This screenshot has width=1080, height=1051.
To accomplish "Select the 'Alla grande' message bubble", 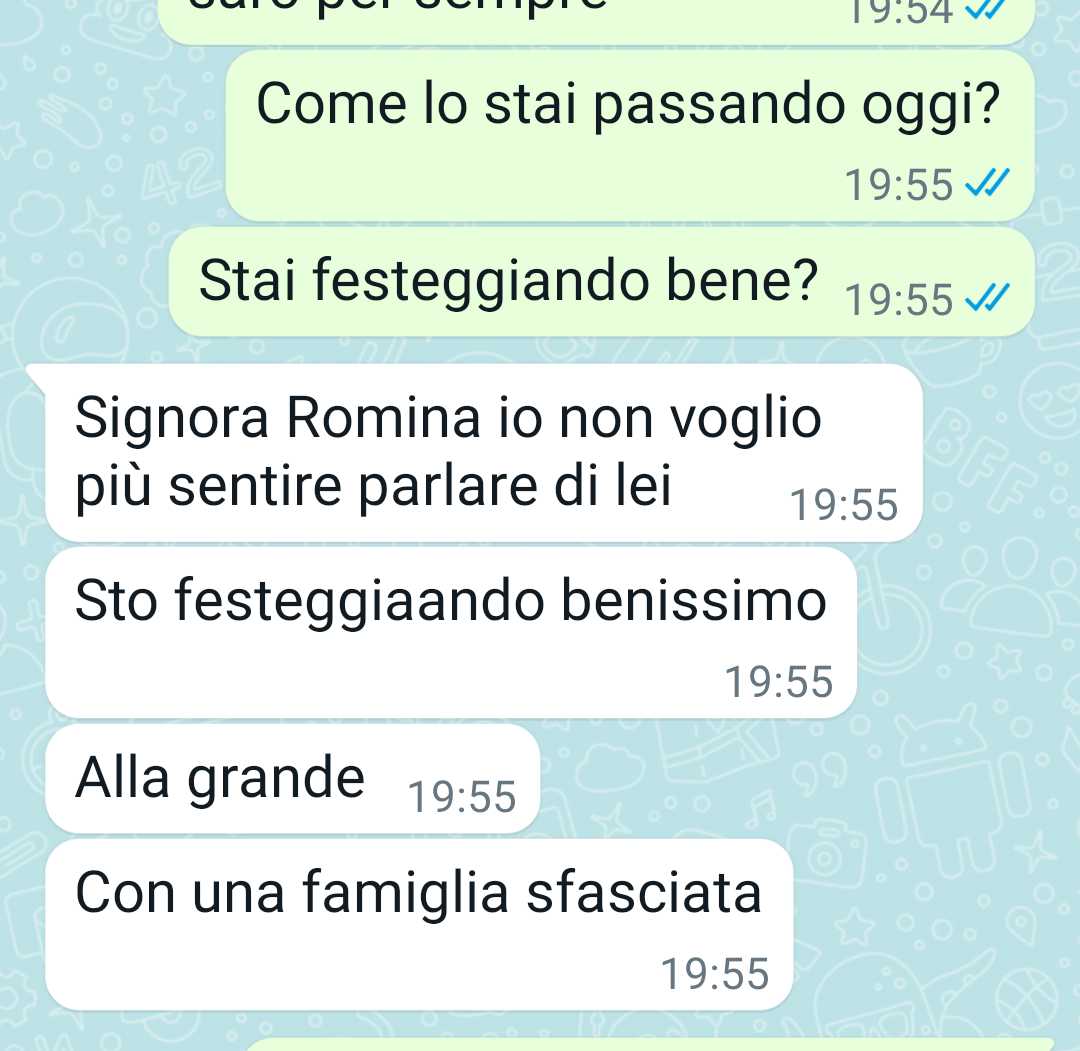I will tap(293, 779).
